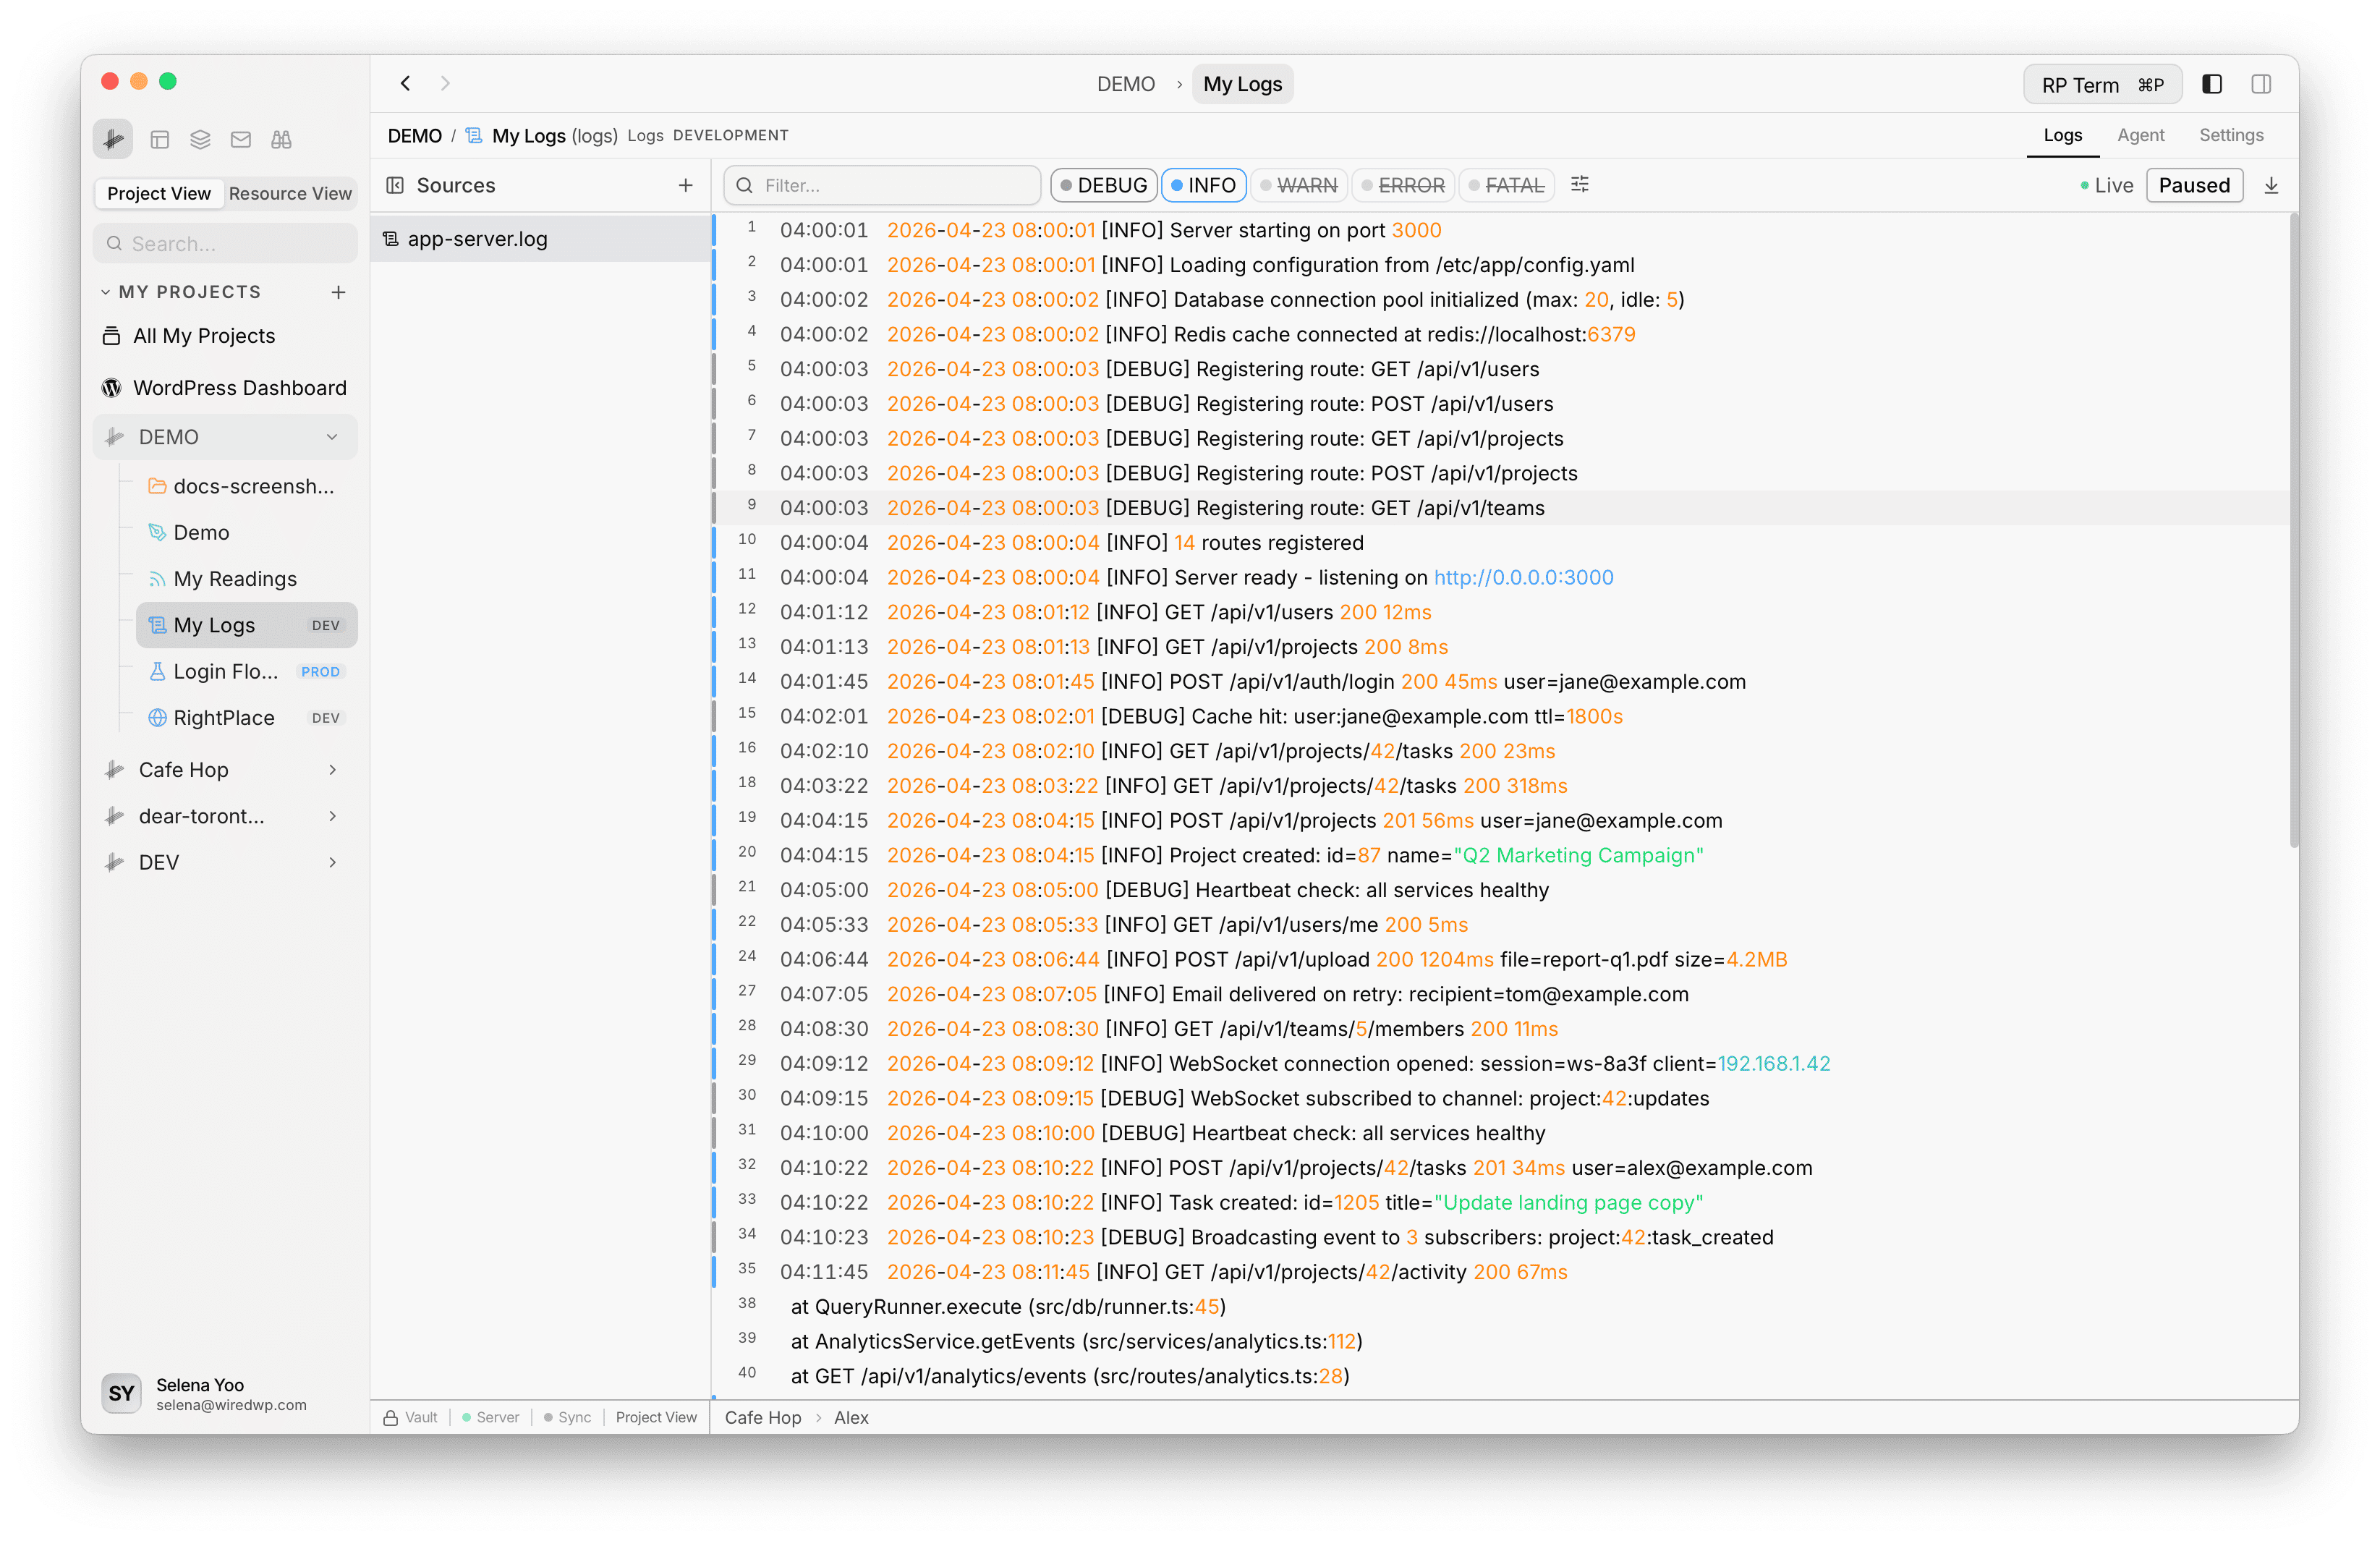Click the SY user avatar
Viewport: 2380px width, 1541px height.
(122, 1393)
